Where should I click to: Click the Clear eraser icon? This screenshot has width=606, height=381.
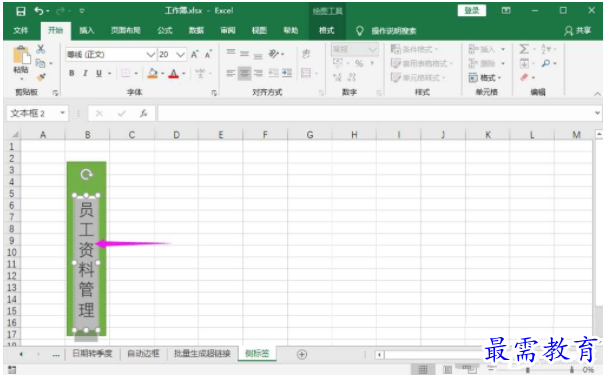524,77
